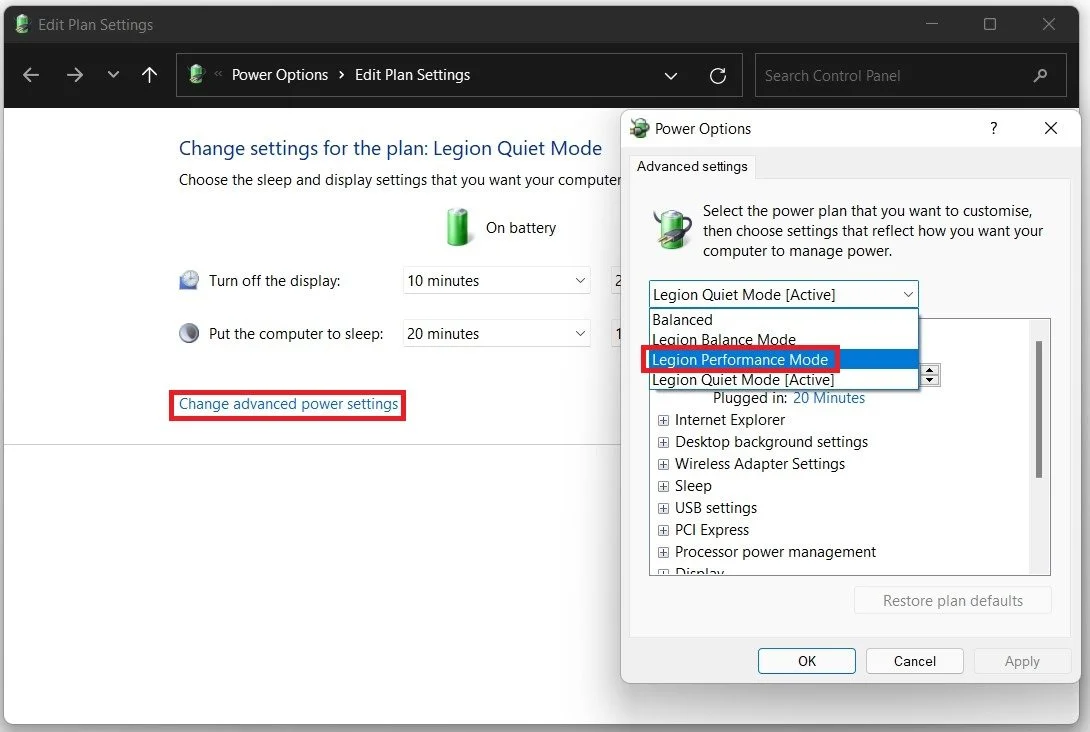
Task: Click the Help question mark in Power Options
Action: pos(993,128)
